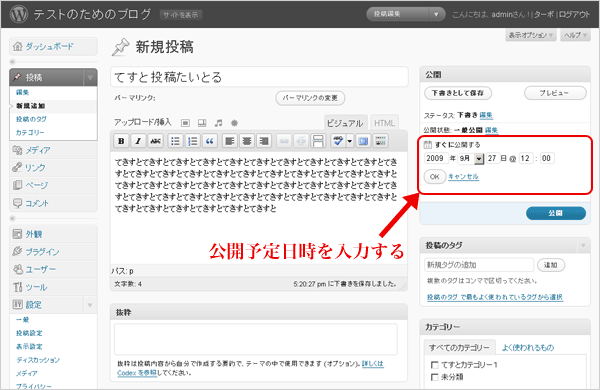This screenshot has height=390, width=600.
Task: Click the add media upload icon
Action: pos(234,123)
